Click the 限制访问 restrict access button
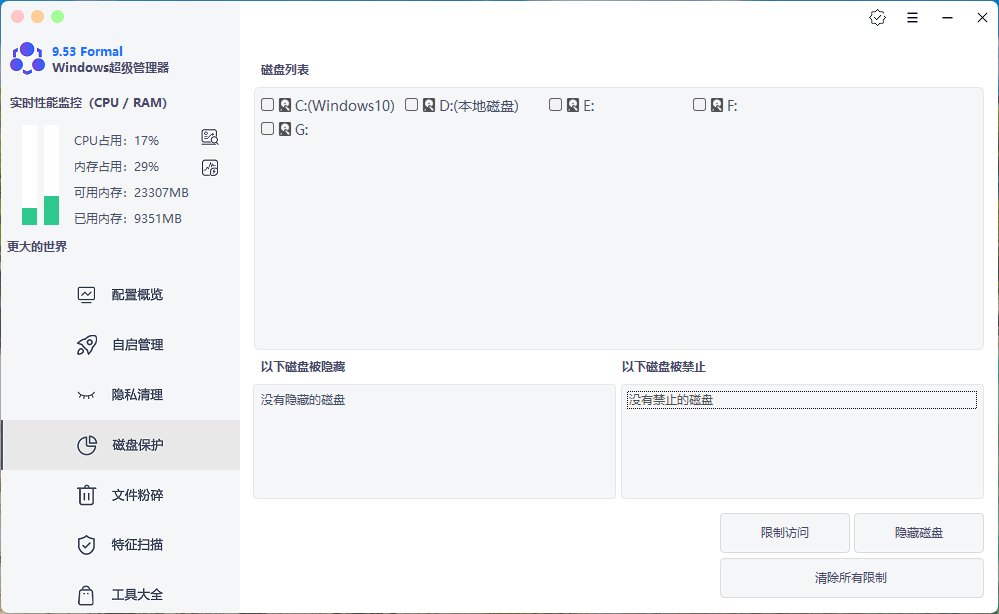This screenshot has width=999, height=614. pos(784,533)
